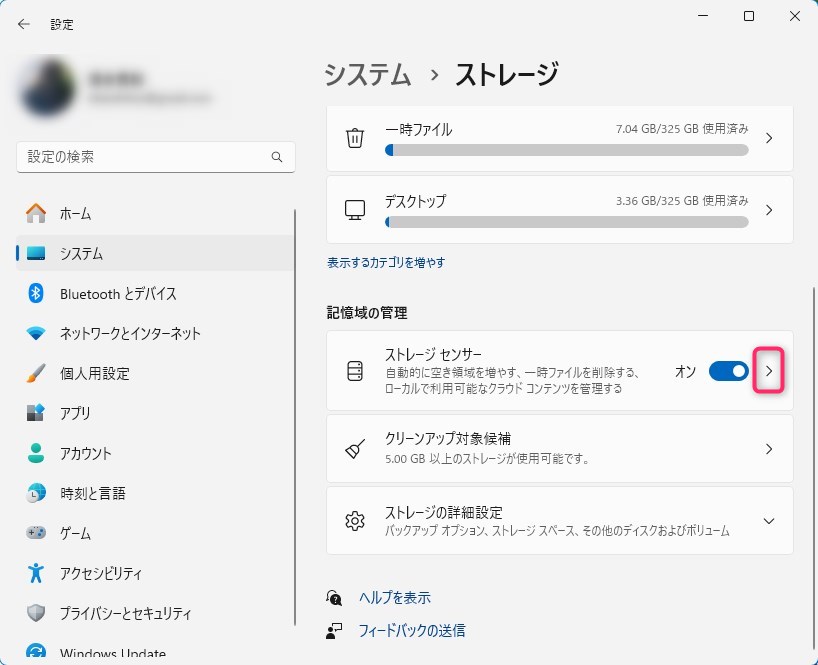
Task: Open the 一時ファイル storage category
Action: pyautogui.click(x=559, y=138)
